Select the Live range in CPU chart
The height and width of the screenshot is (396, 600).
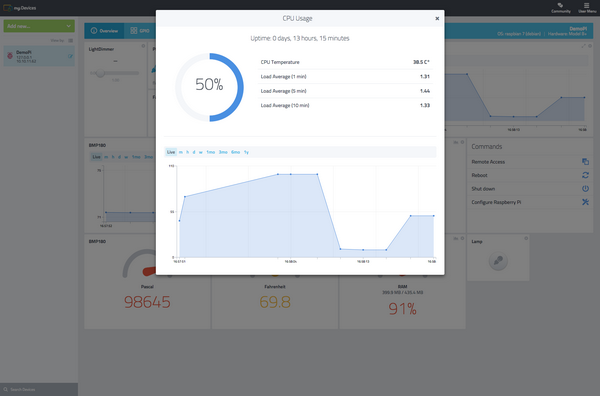(x=171, y=152)
